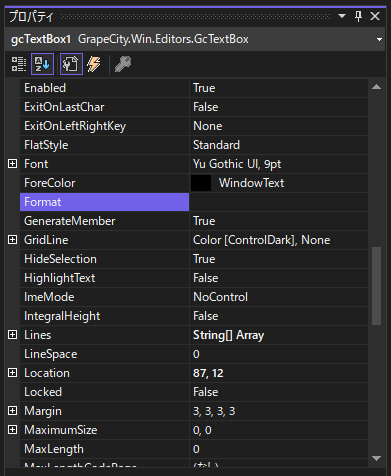391x476 pixels.
Task: Click the Property Pages wrench icon
Action: point(123,64)
